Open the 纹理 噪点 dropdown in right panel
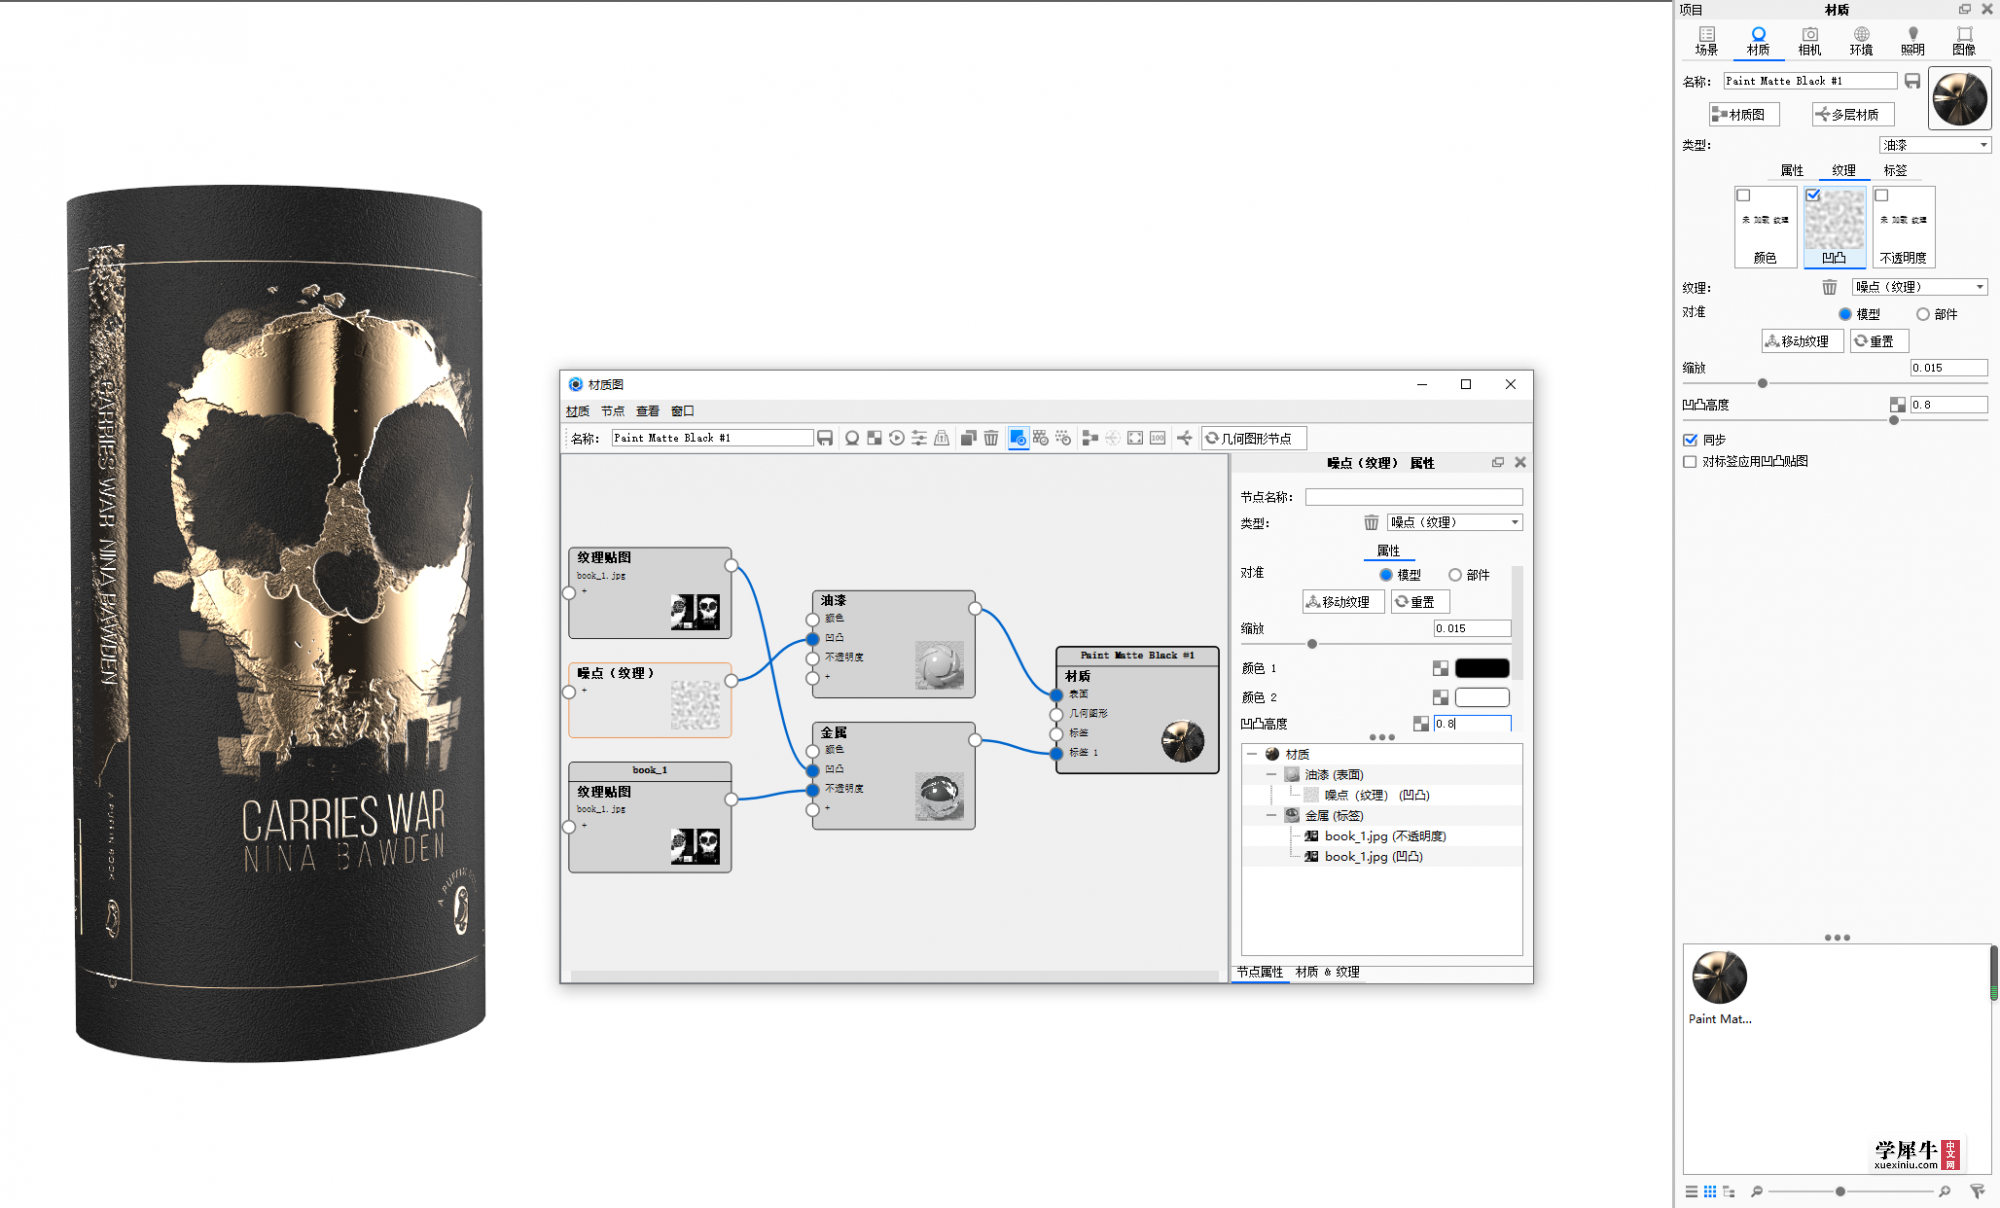 [x=1920, y=287]
